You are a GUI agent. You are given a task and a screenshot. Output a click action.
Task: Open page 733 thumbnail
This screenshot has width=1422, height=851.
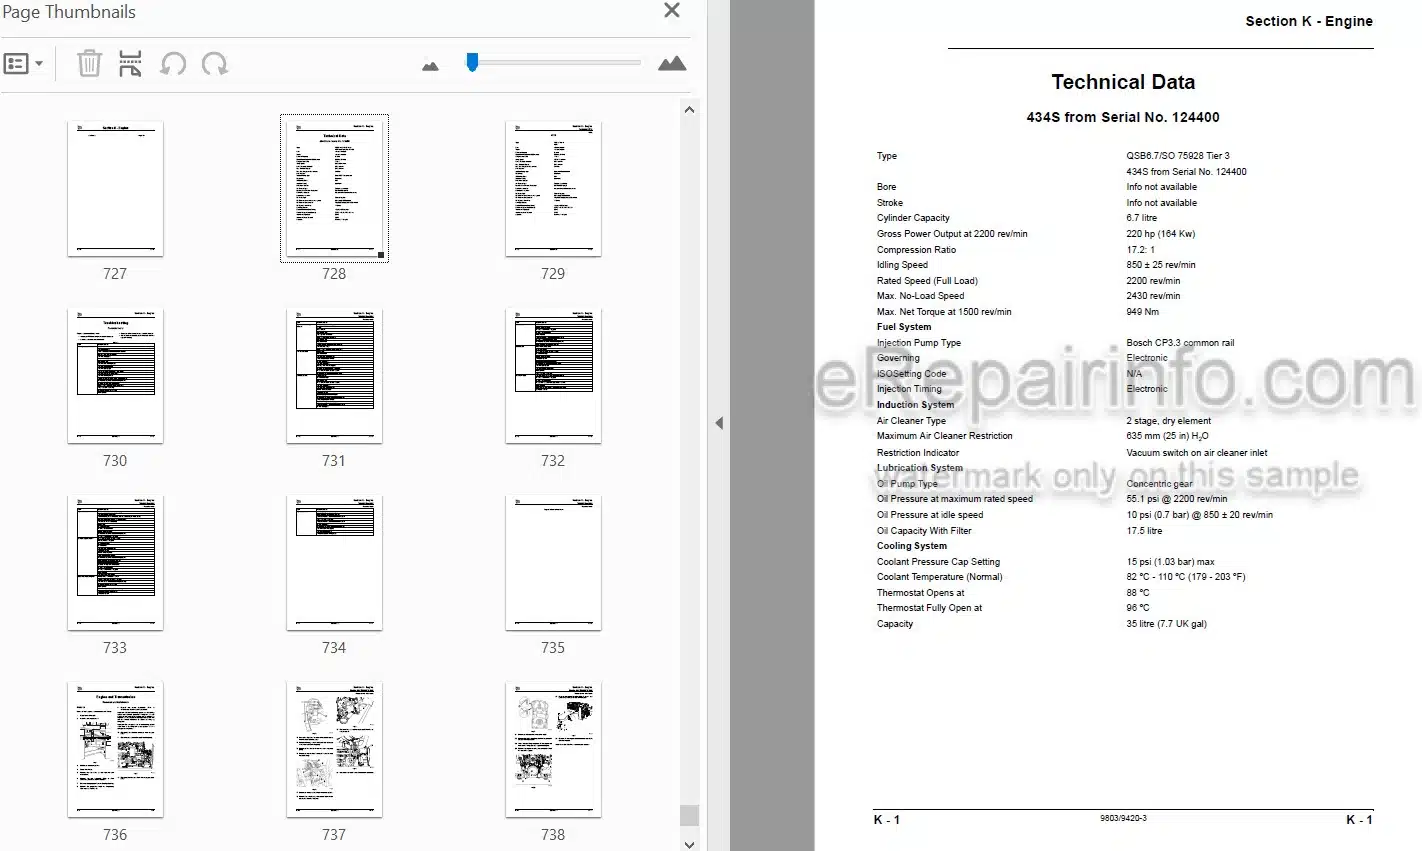(x=115, y=563)
